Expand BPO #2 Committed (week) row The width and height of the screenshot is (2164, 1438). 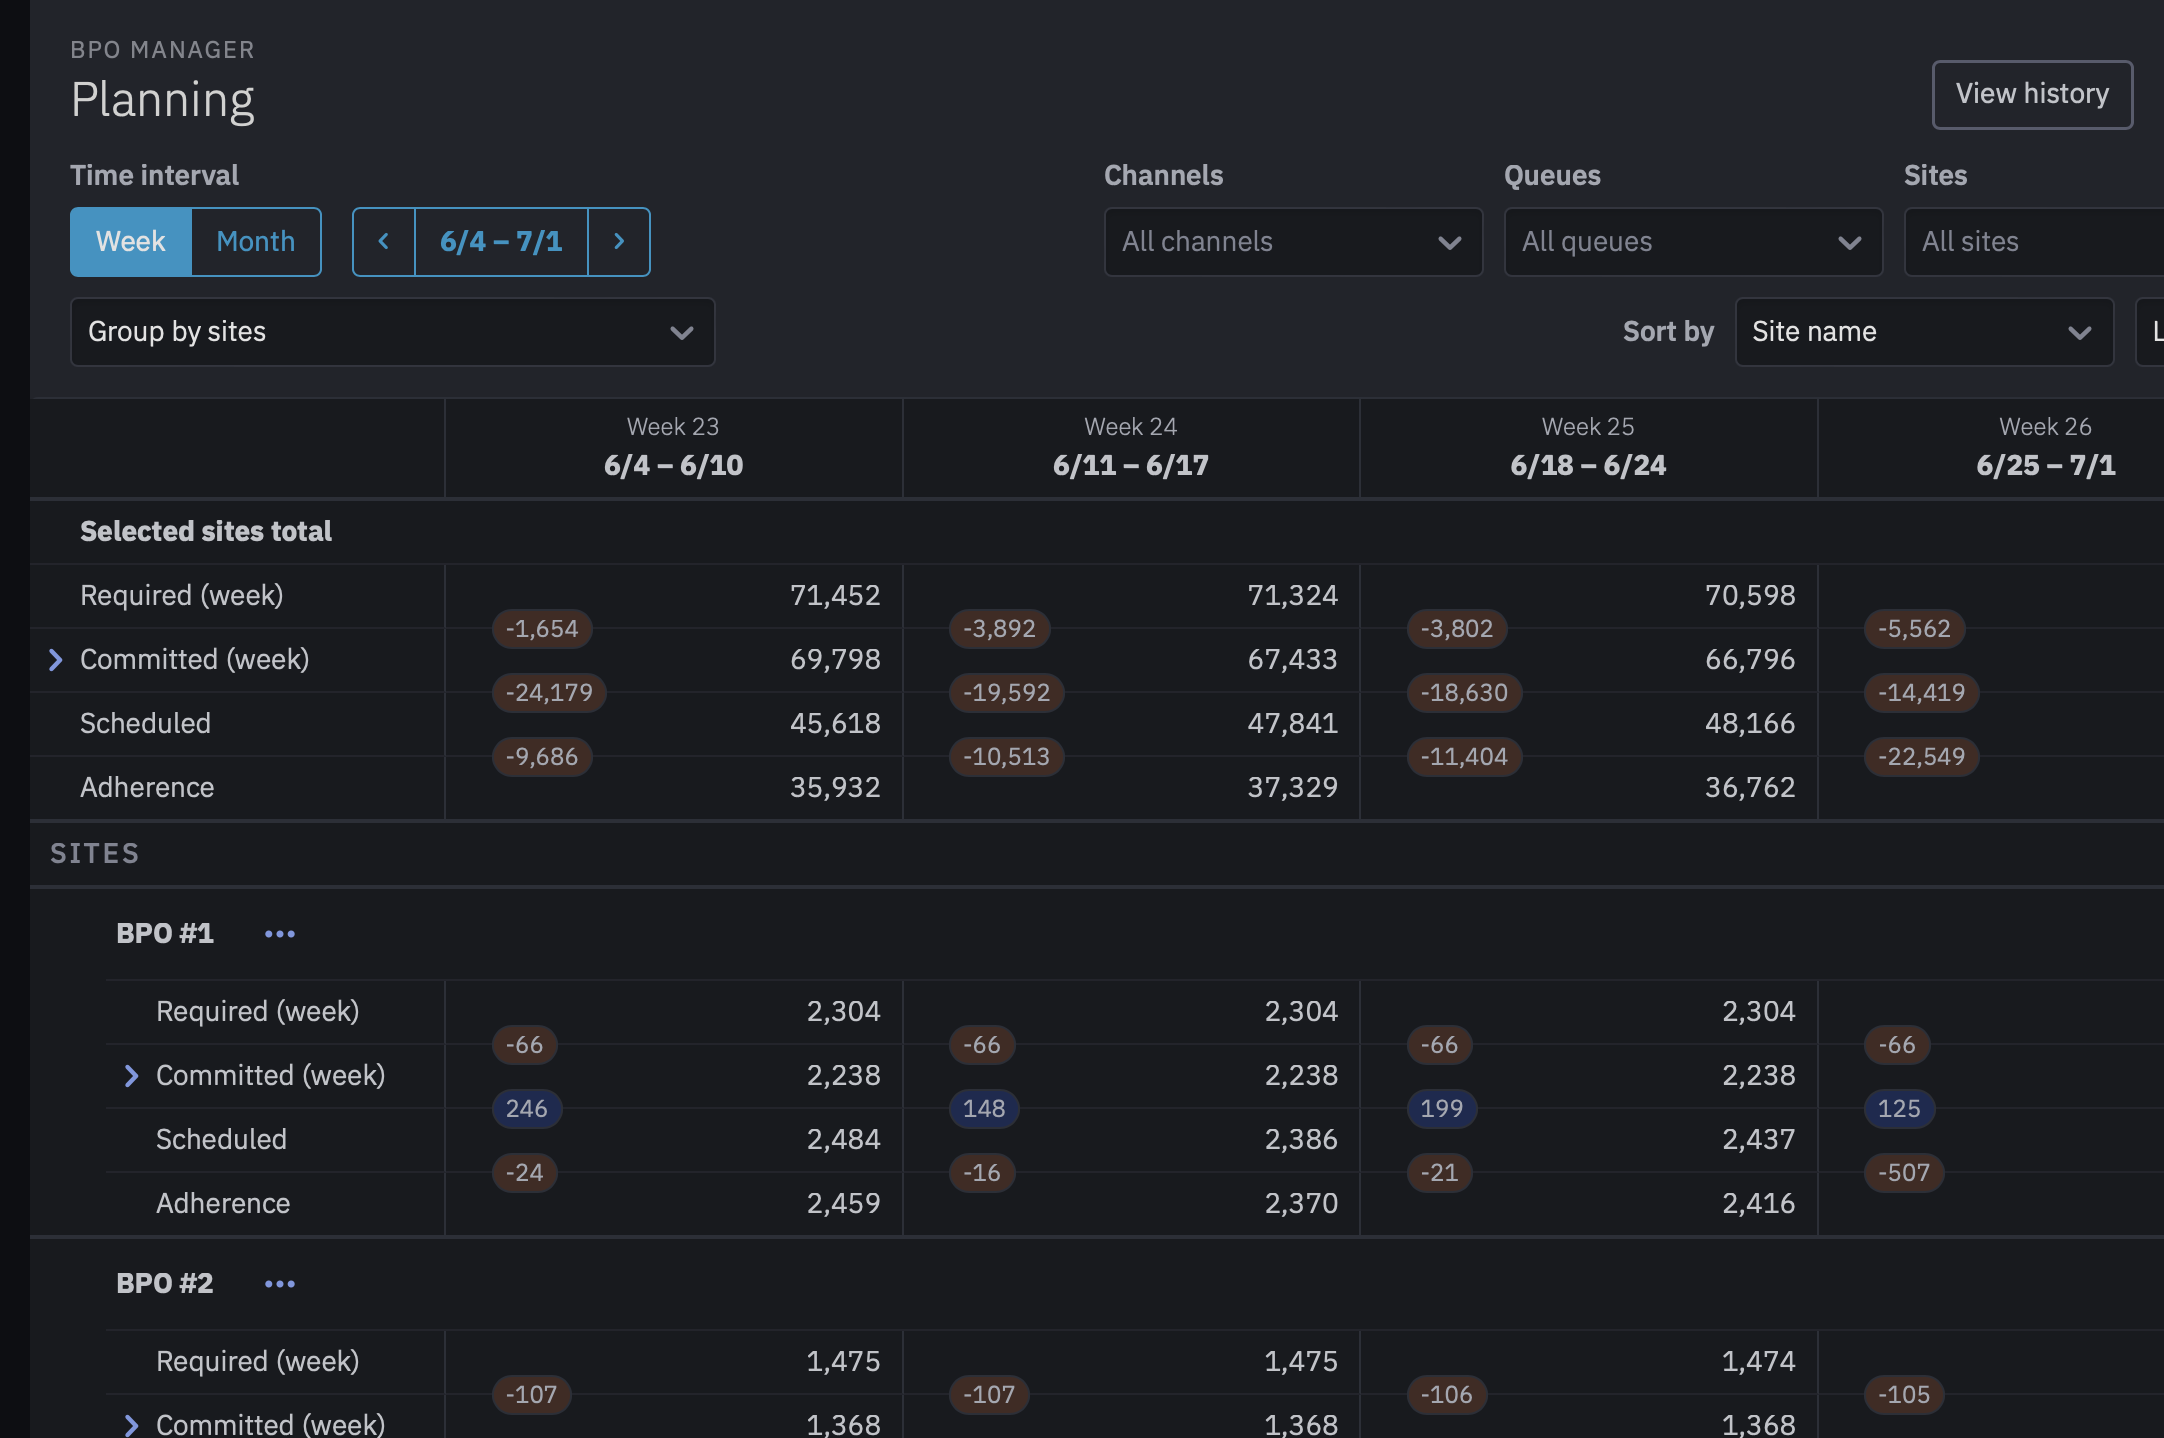132,1425
